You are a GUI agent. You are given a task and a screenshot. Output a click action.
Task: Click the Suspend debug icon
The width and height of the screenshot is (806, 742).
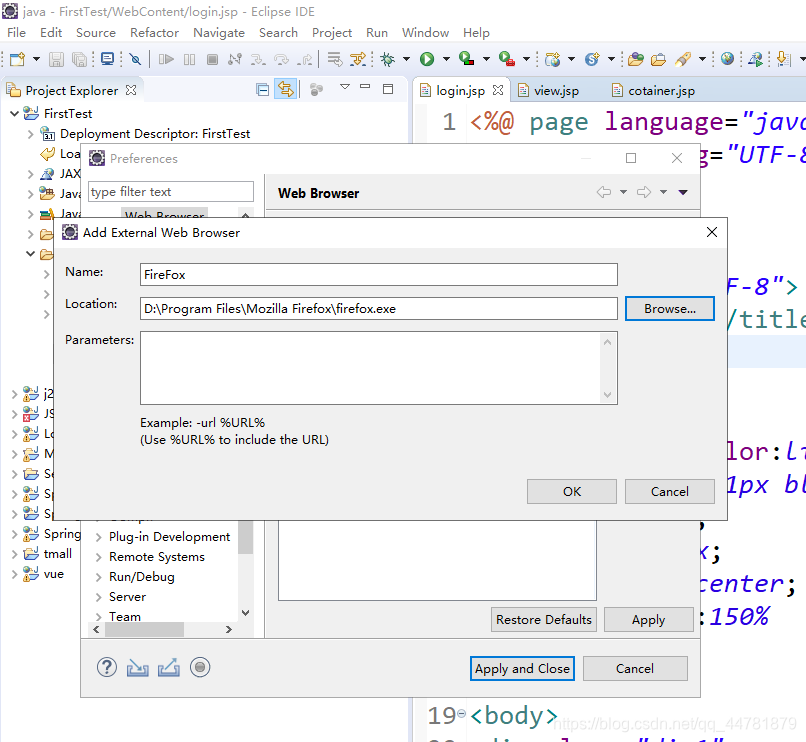point(189,59)
